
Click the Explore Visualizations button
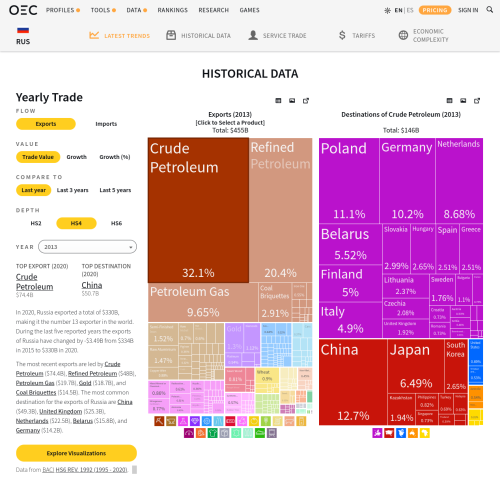pyautogui.click(x=76, y=453)
